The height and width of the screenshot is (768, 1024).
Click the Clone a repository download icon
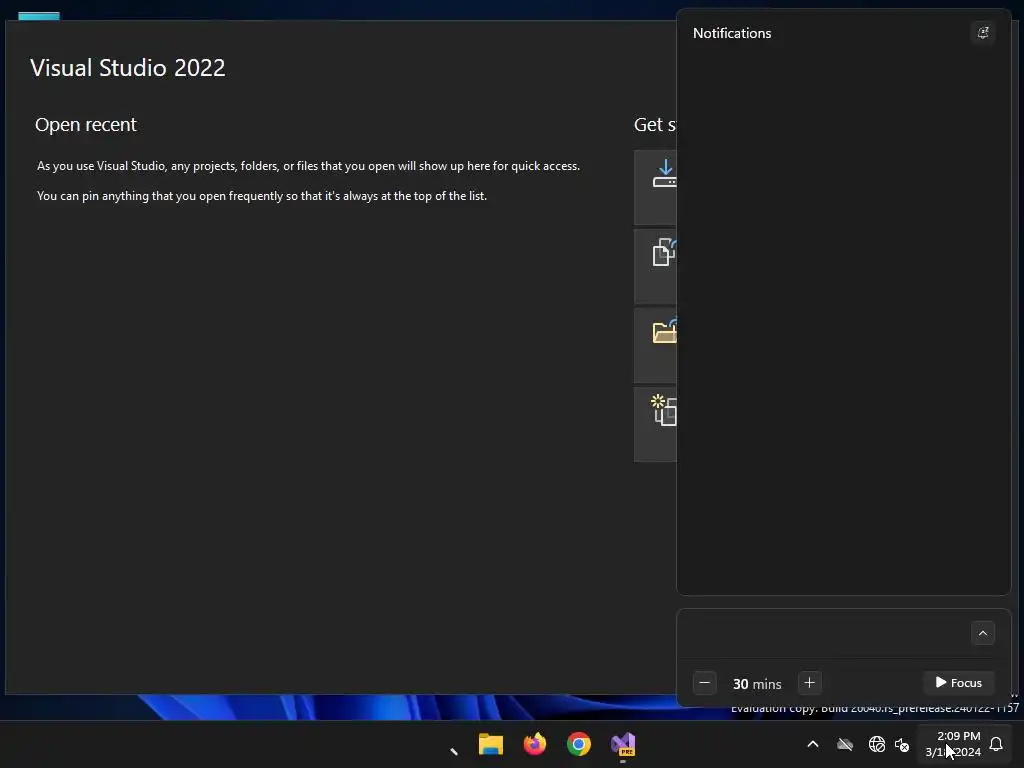coord(664,174)
